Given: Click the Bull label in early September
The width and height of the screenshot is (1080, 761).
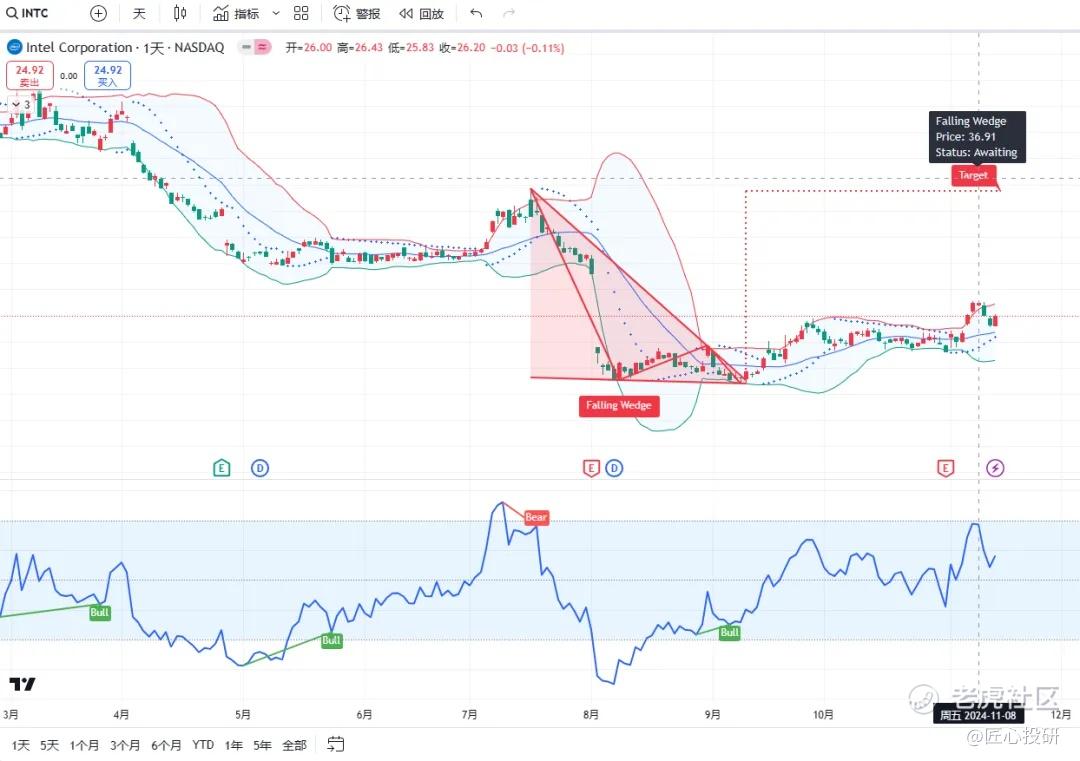Looking at the screenshot, I should (729, 632).
